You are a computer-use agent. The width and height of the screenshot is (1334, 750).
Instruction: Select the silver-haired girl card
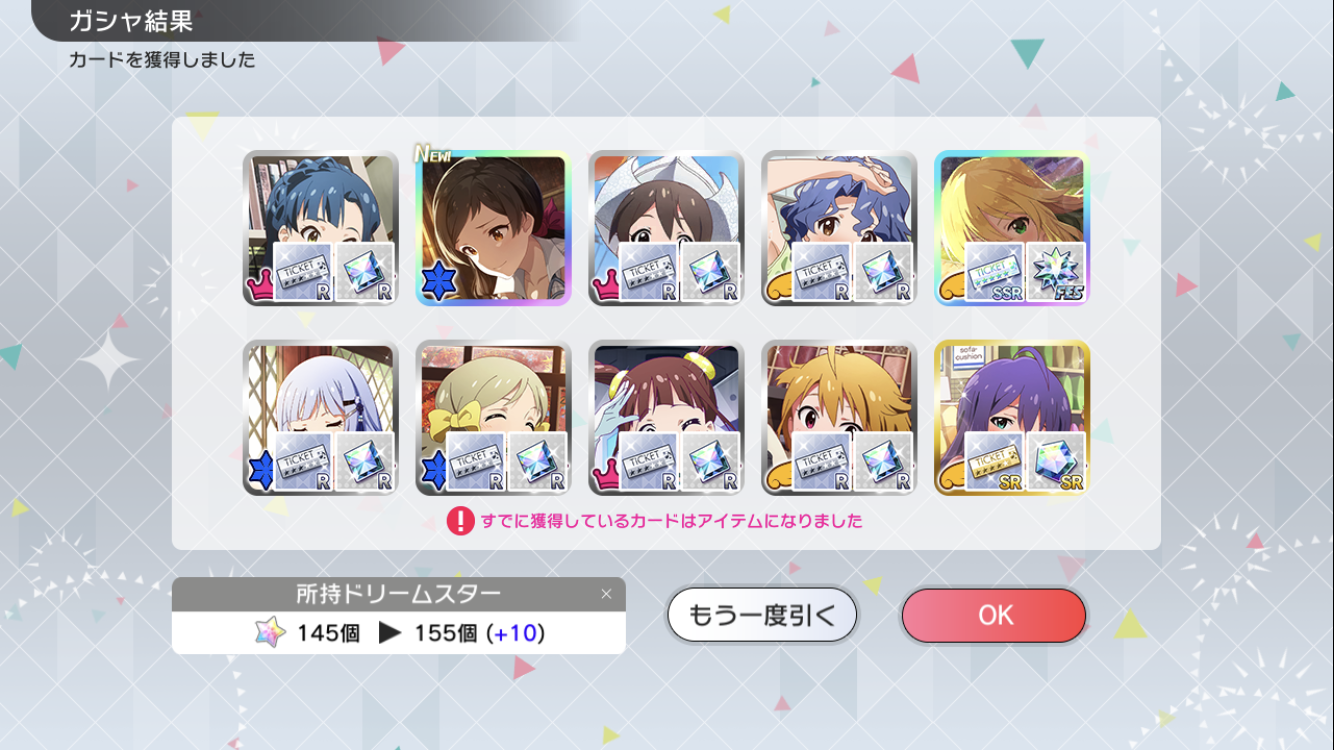(x=321, y=418)
